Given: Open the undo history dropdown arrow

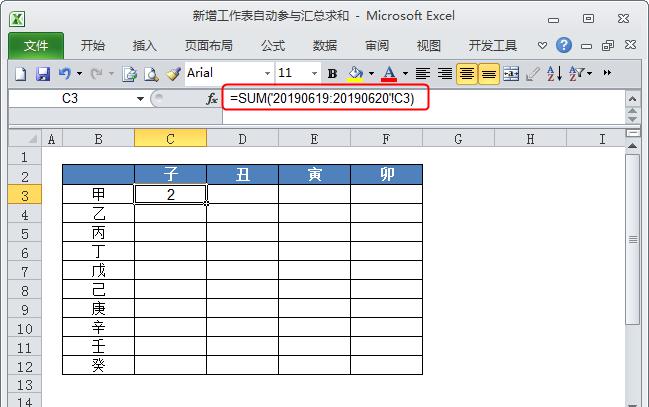Looking at the screenshot, I should (x=79, y=74).
